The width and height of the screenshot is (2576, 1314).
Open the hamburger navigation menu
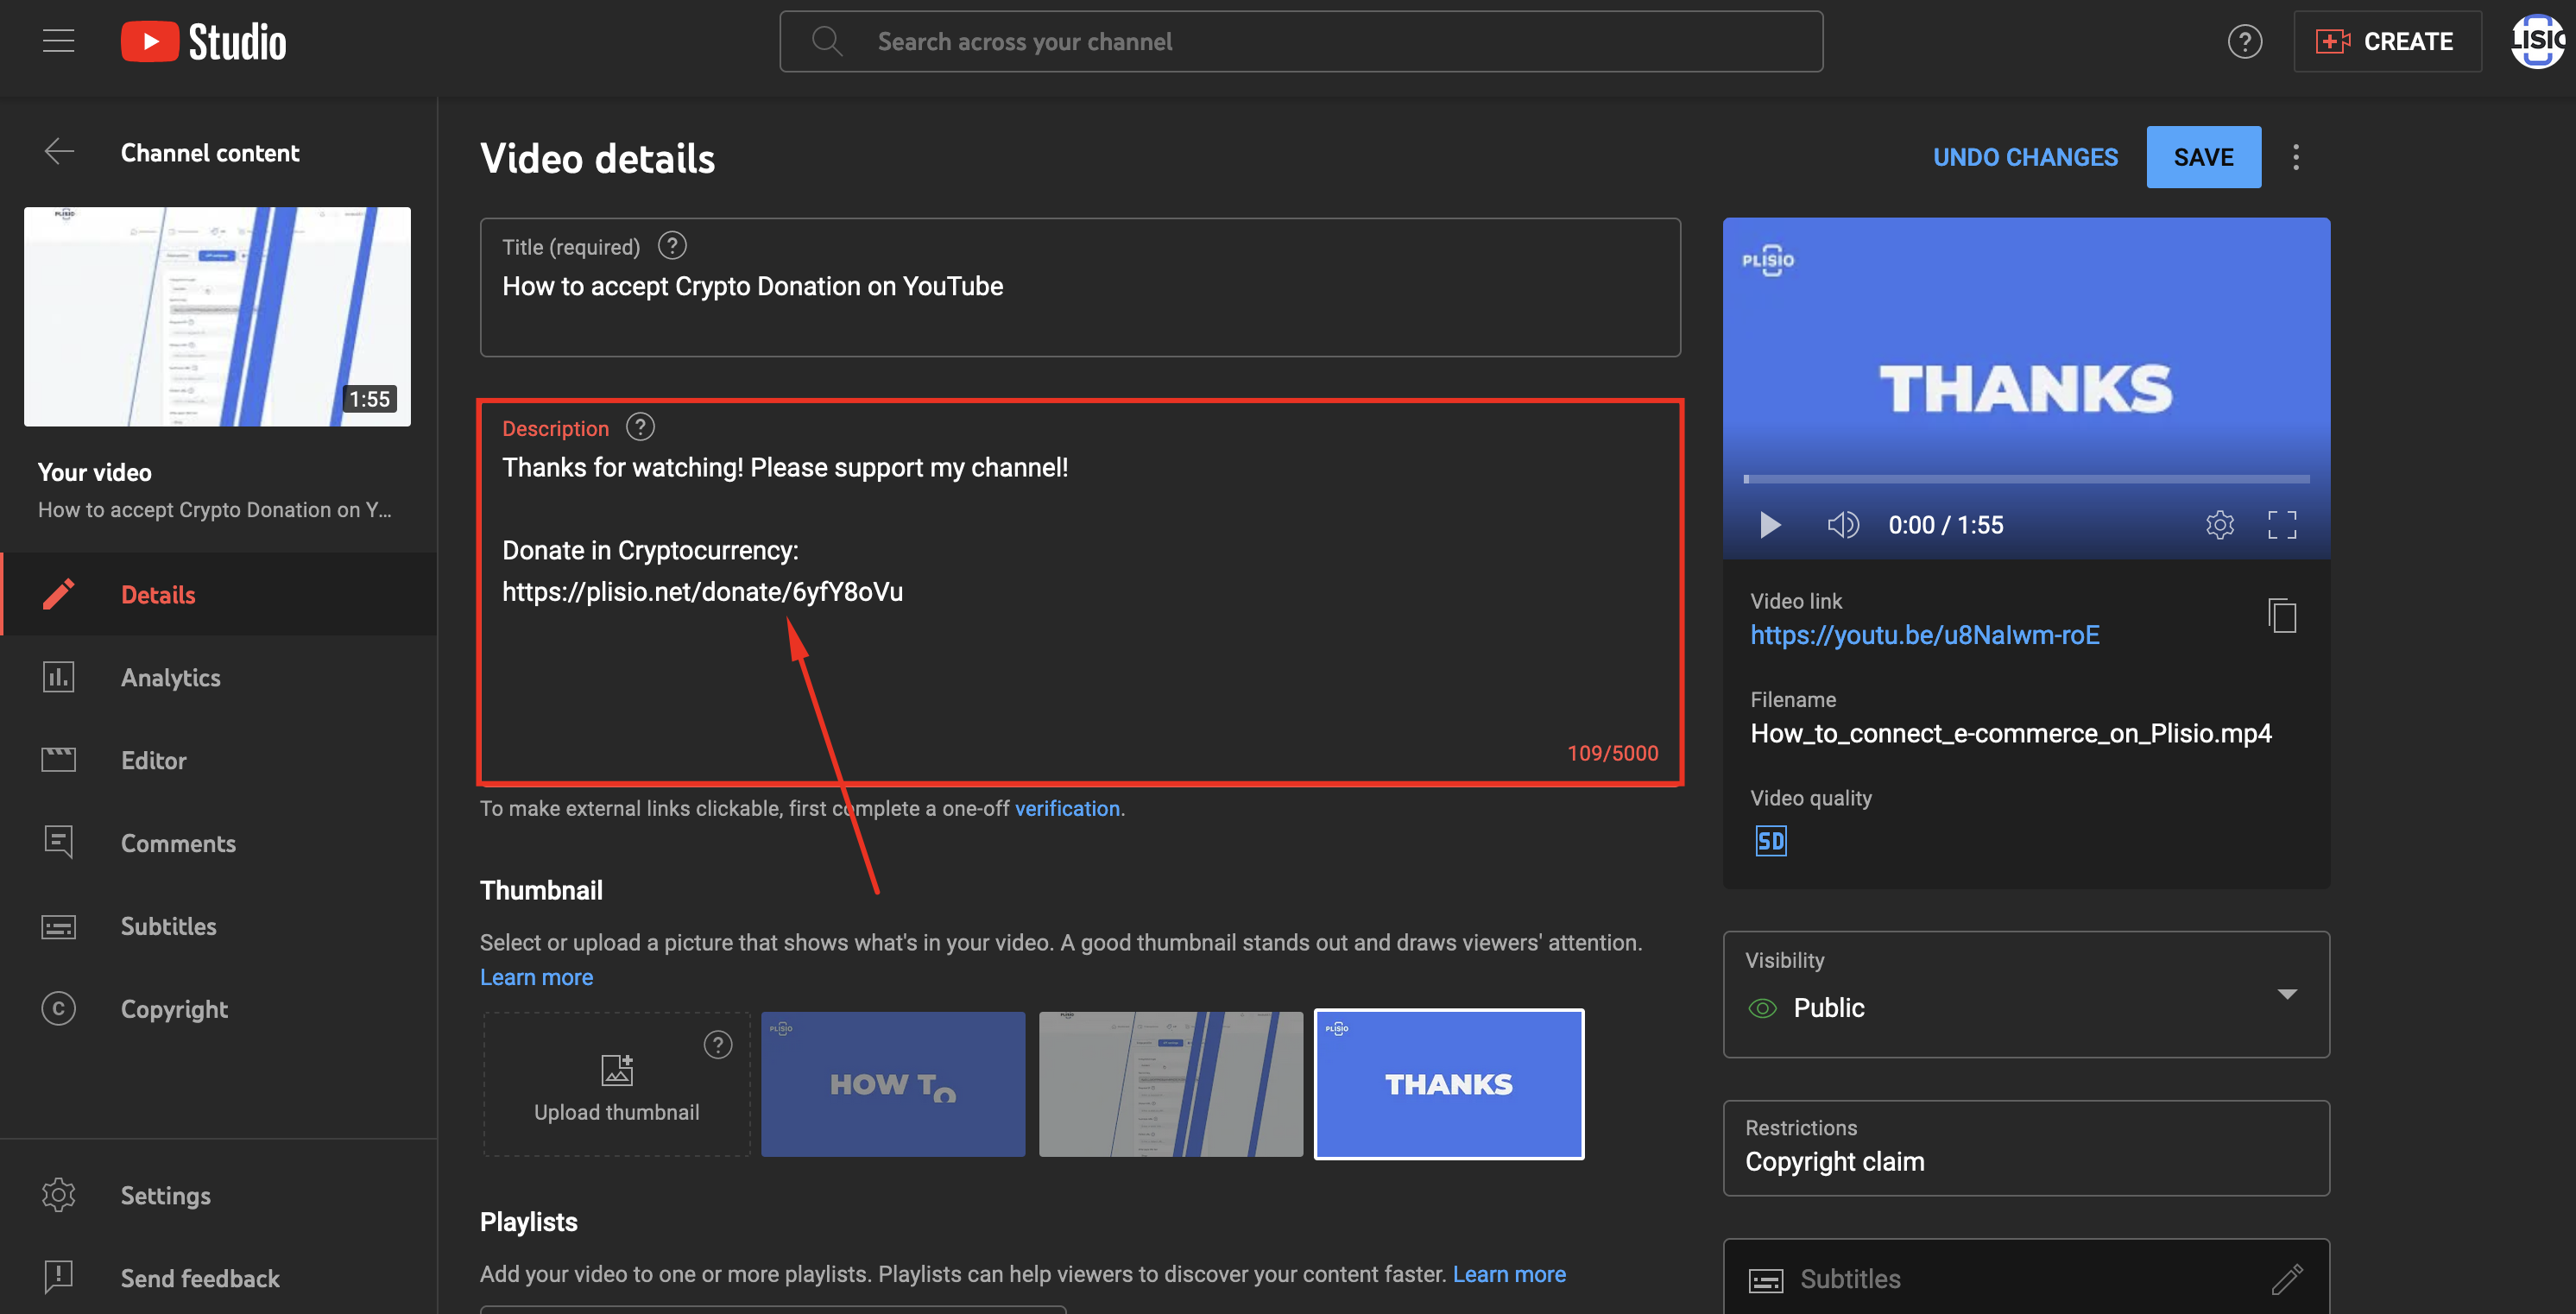click(58, 41)
